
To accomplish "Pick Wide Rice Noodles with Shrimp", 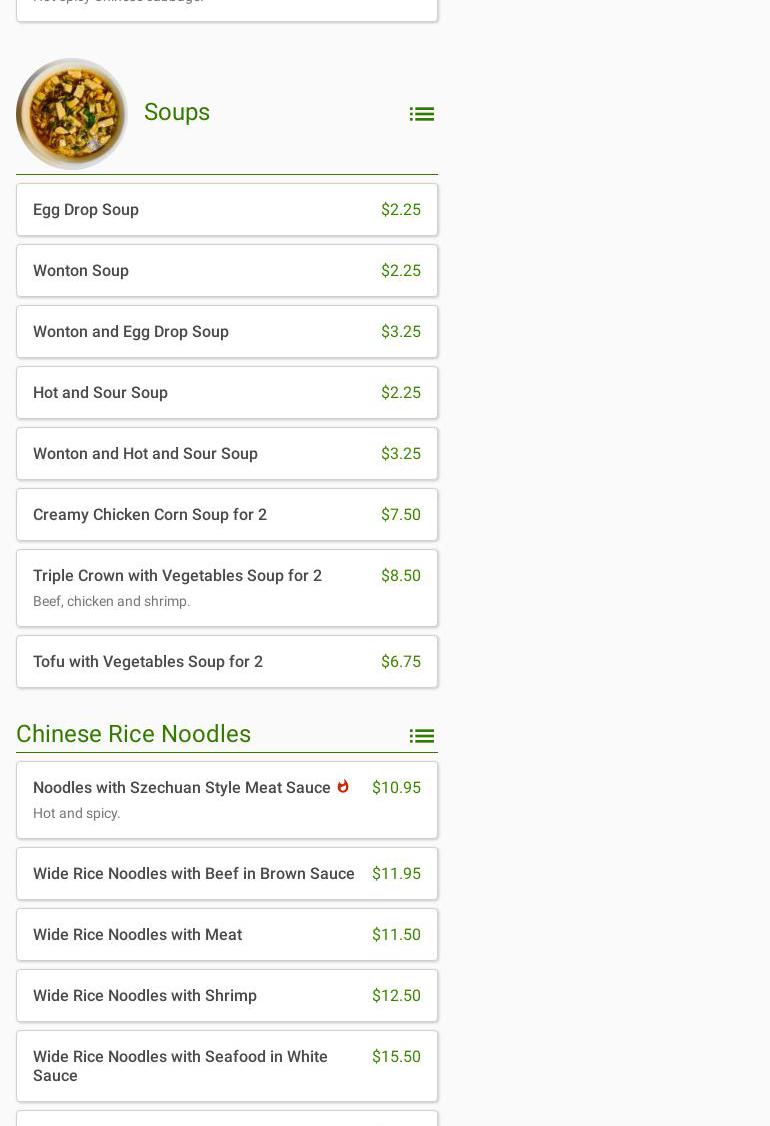I will 227,996.
